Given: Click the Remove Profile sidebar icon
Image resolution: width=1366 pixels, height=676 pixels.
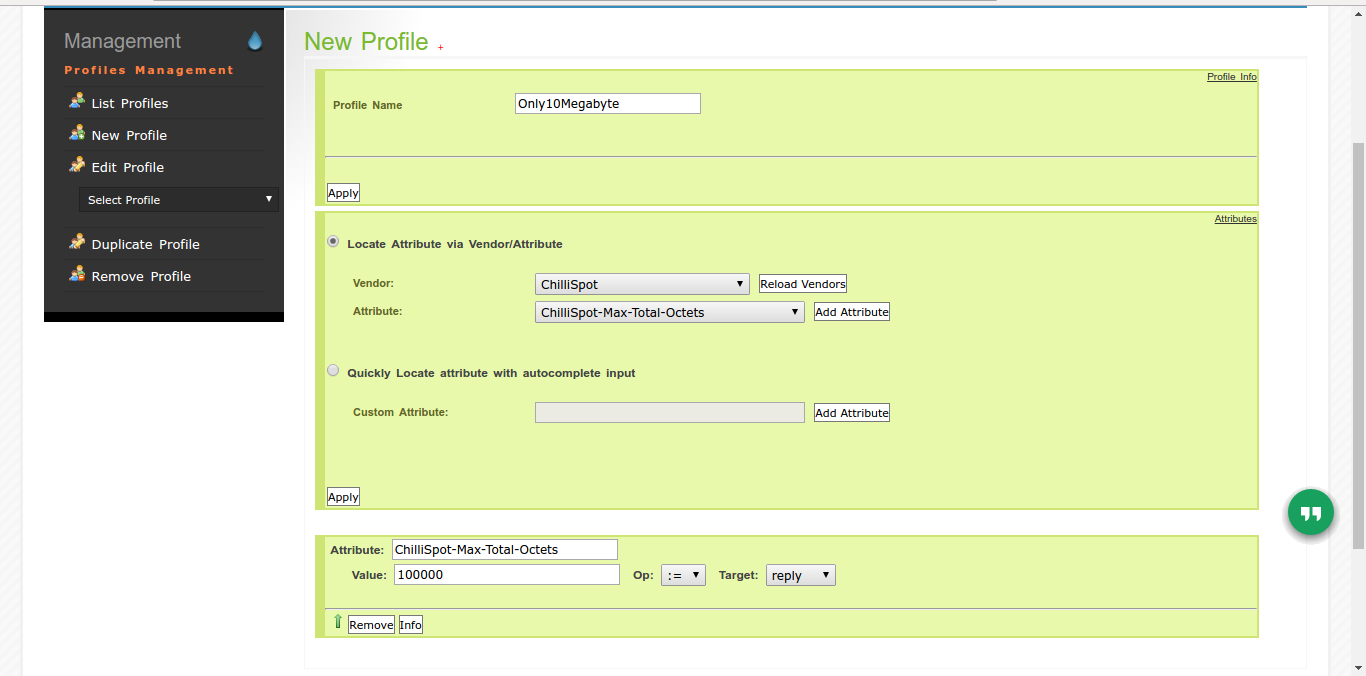Looking at the screenshot, I should [x=77, y=274].
